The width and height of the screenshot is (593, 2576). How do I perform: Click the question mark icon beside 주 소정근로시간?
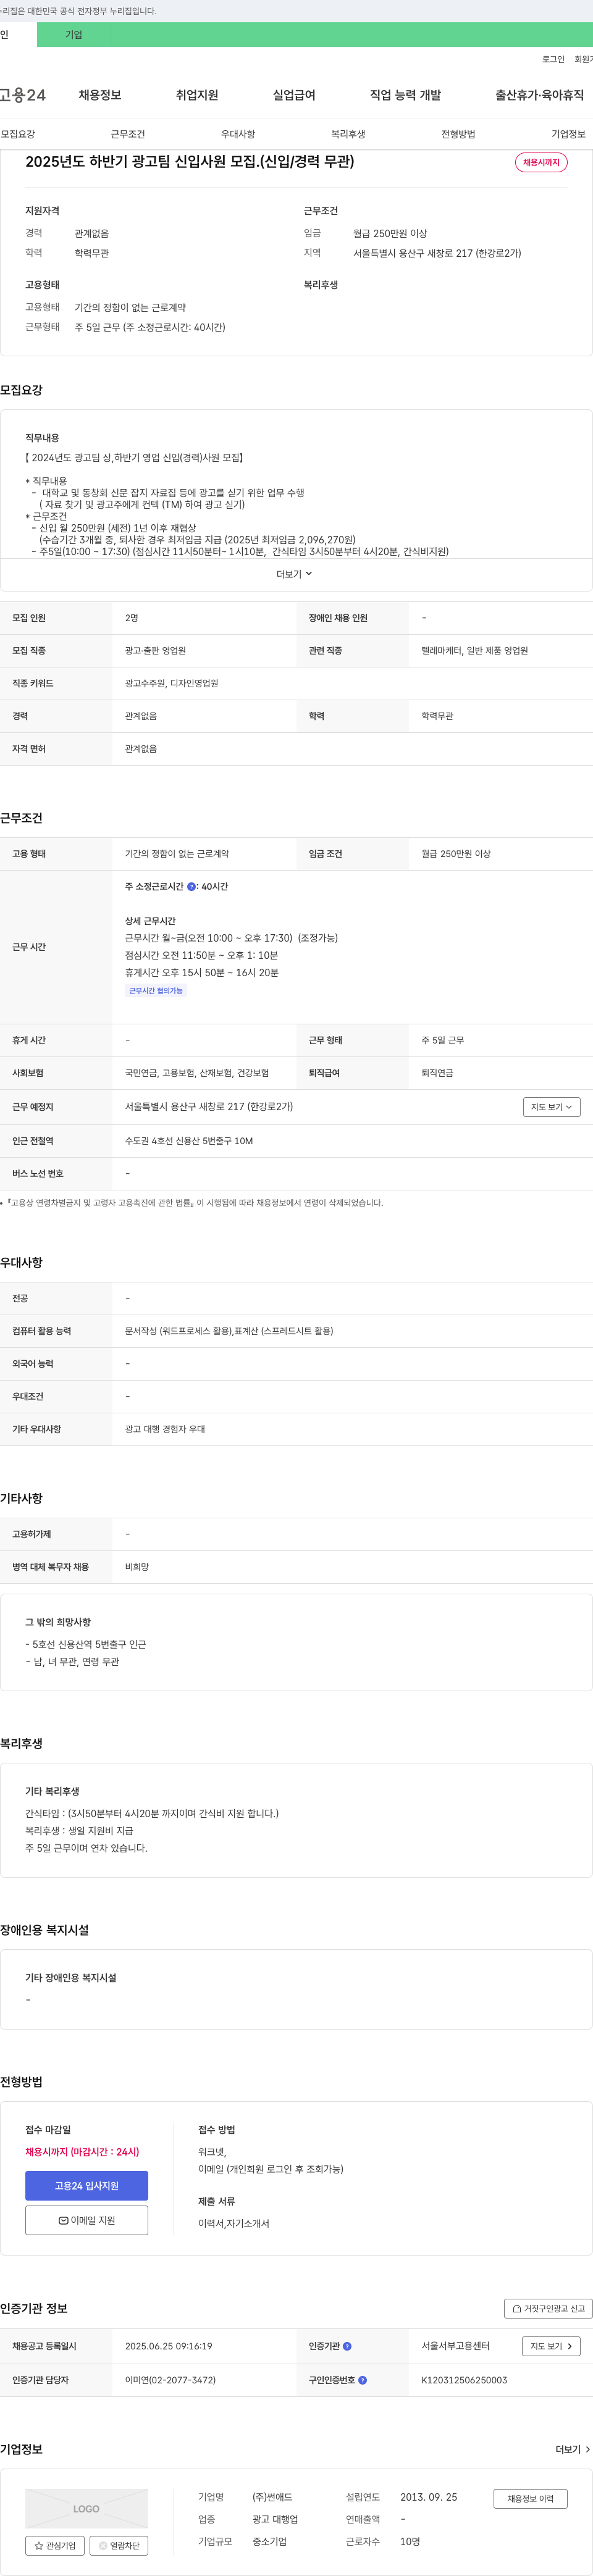pyautogui.click(x=192, y=887)
